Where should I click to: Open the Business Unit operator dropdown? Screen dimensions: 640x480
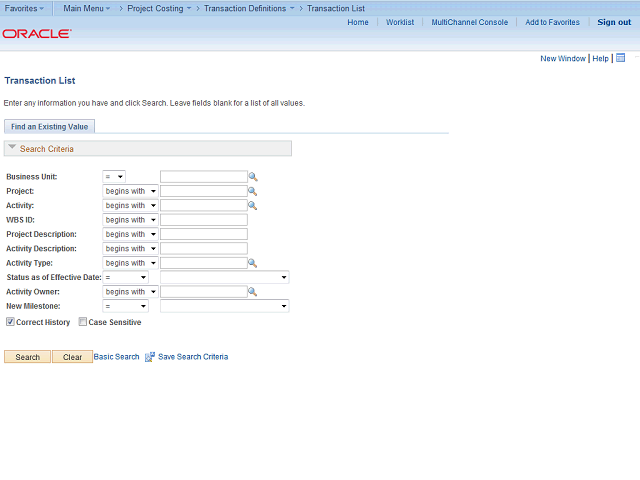114,177
